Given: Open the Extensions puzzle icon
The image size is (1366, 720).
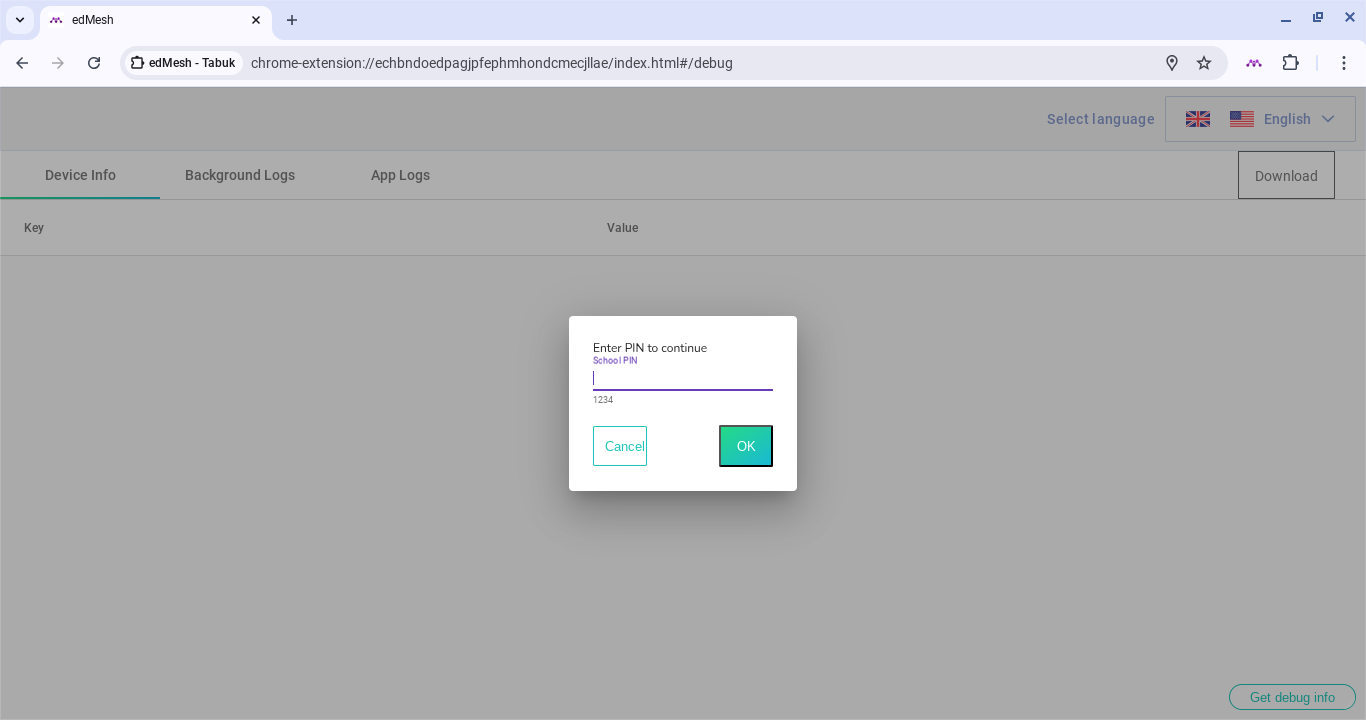Looking at the screenshot, I should (x=1291, y=63).
